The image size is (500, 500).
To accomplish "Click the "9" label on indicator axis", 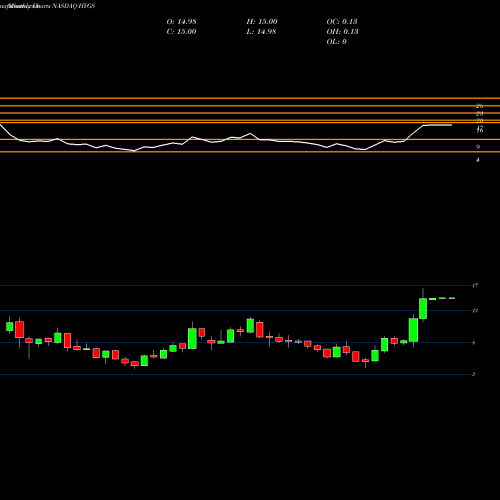I will (x=478, y=147).
